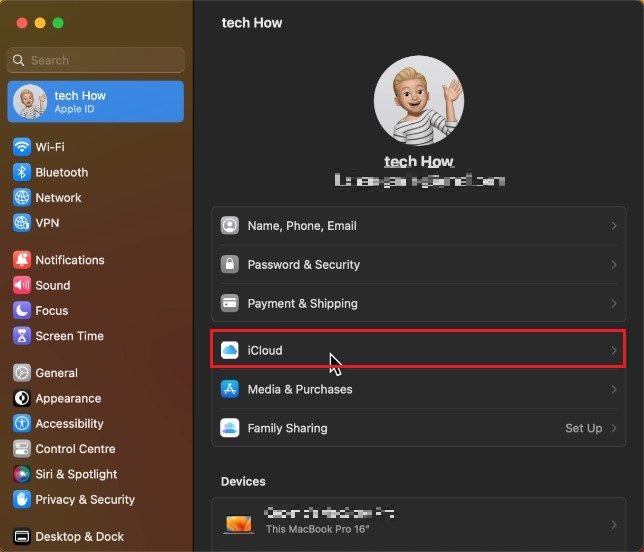Click the General gear icon
The width and height of the screenshot is (644, 552).
click(22, 373)
